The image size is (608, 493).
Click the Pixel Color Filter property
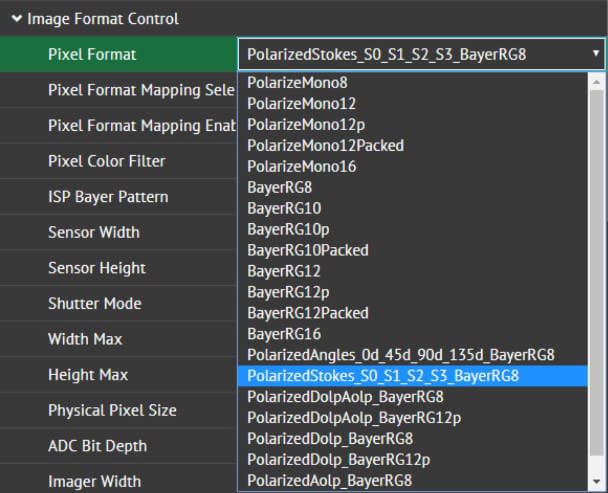[118, 161]
